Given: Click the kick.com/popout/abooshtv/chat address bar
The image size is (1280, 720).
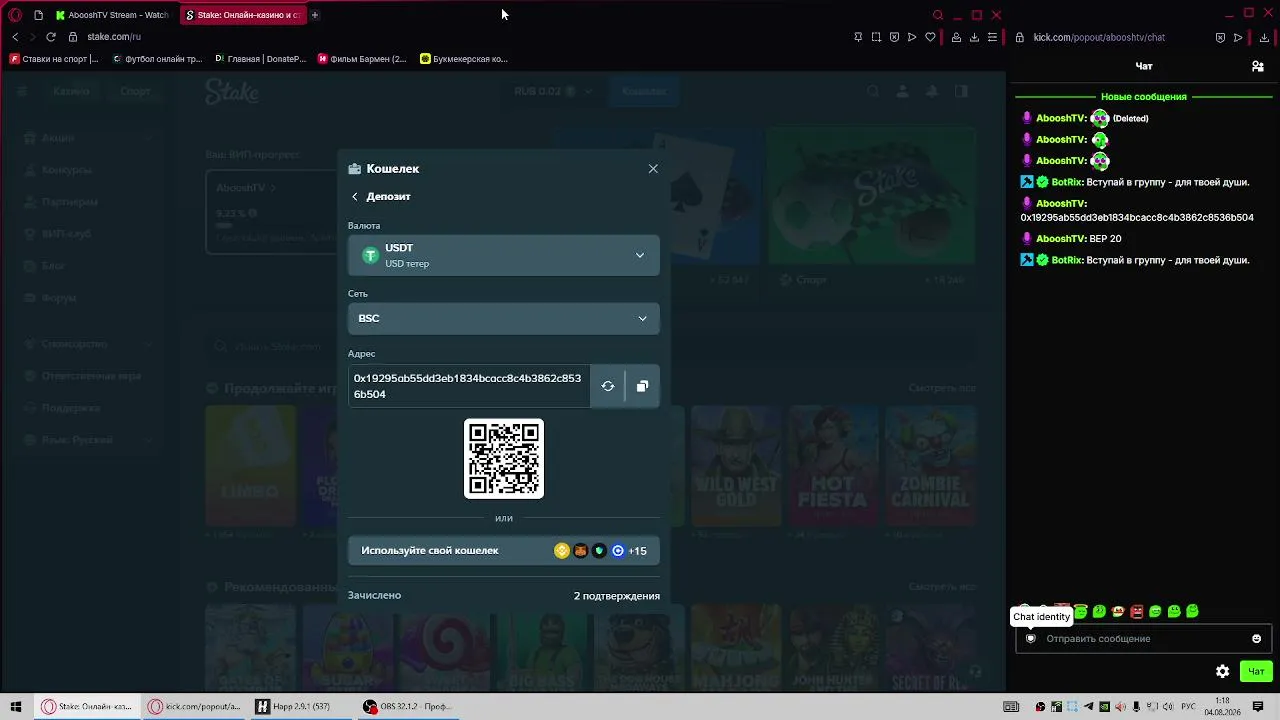Looking at the screenshot, I should point(1099,37).
